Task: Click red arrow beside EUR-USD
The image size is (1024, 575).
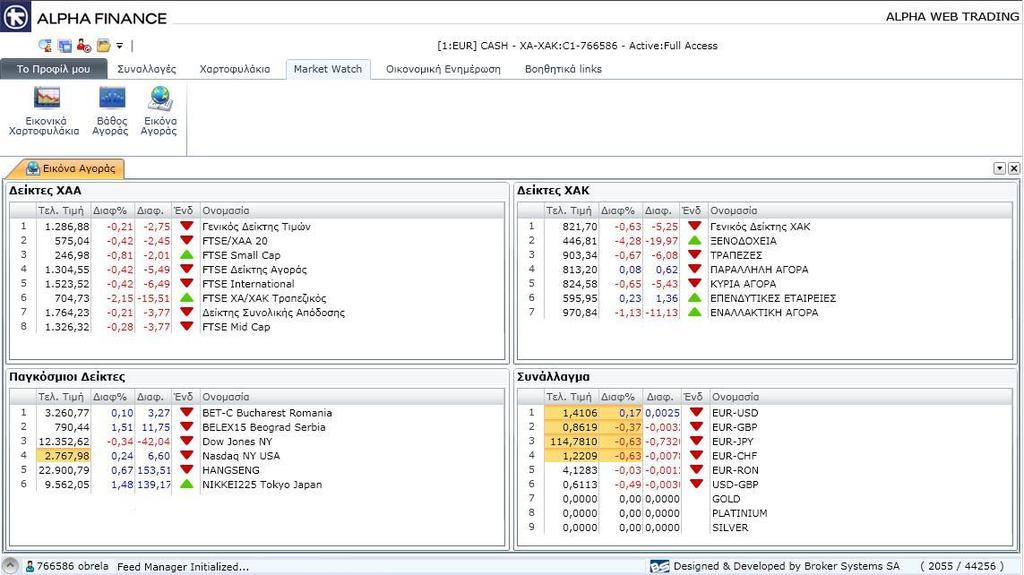Action: 696,412
